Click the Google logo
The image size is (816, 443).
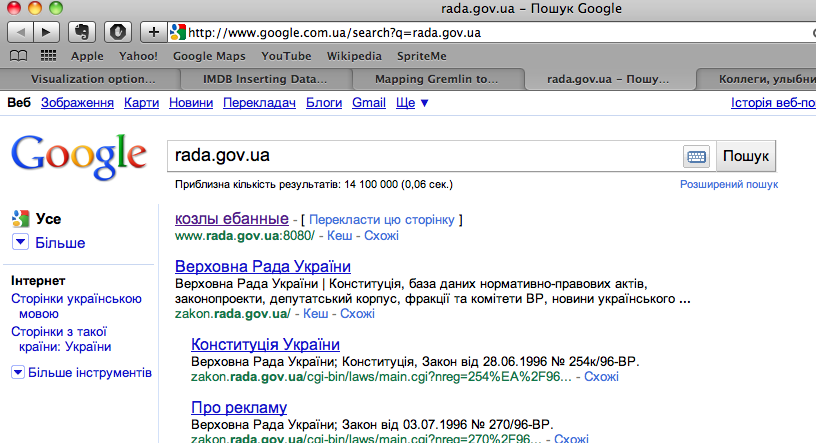coord(79,156)
